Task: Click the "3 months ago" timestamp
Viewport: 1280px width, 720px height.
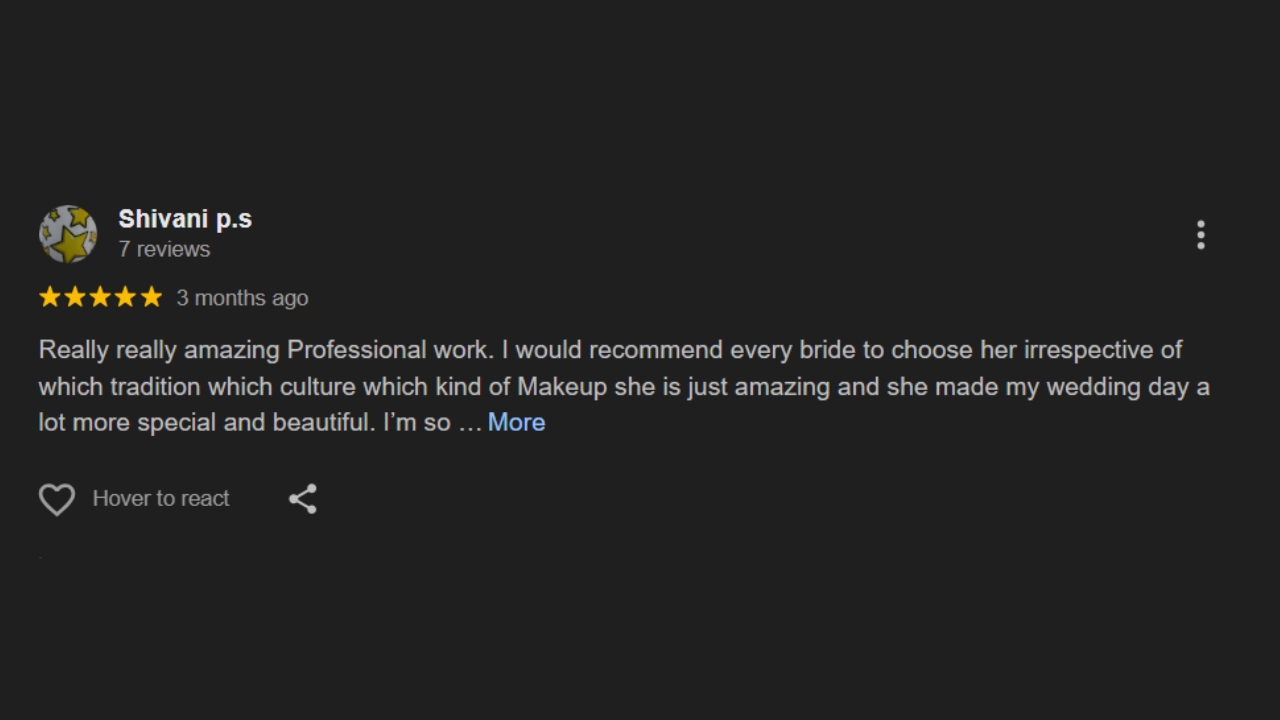Action: click(x=242, y=298)
